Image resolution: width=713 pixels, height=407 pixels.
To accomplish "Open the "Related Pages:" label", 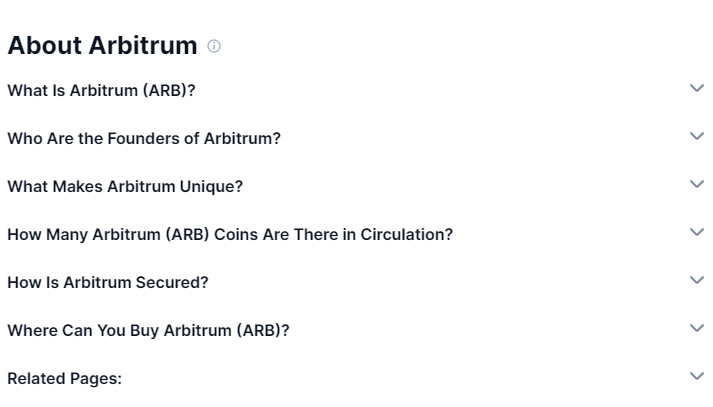I will pyautogui.click(x=64, y=378).
